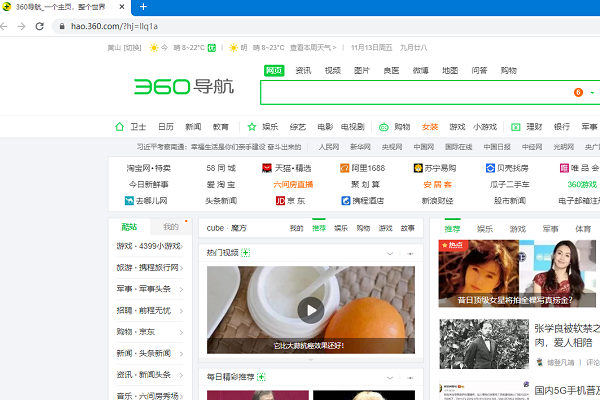Open the 58同城 link

tap(221, 168)
